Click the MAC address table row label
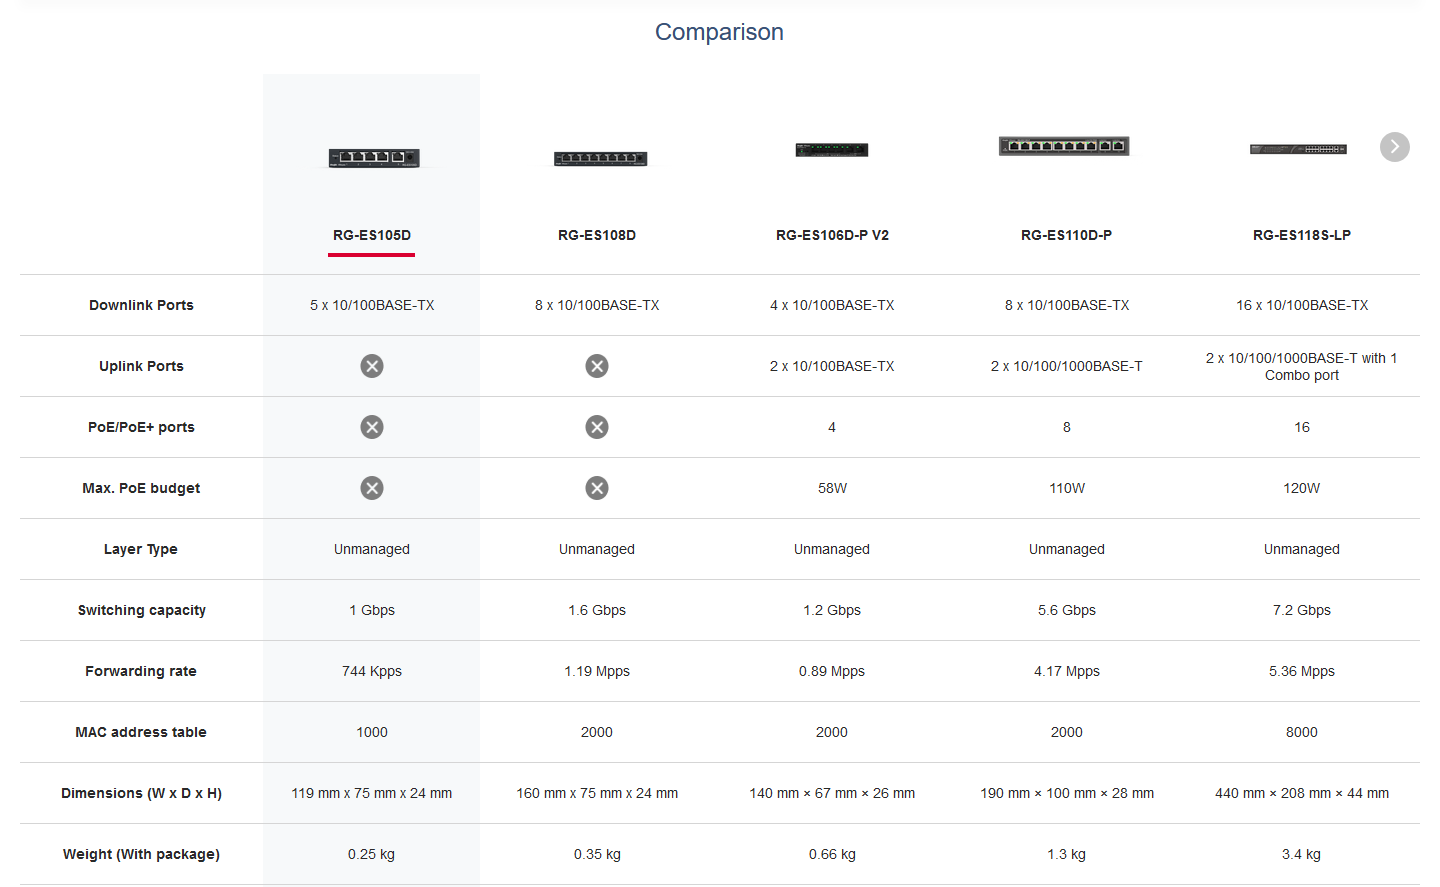This screenshot has width=1440, height=887. point(141,732)
